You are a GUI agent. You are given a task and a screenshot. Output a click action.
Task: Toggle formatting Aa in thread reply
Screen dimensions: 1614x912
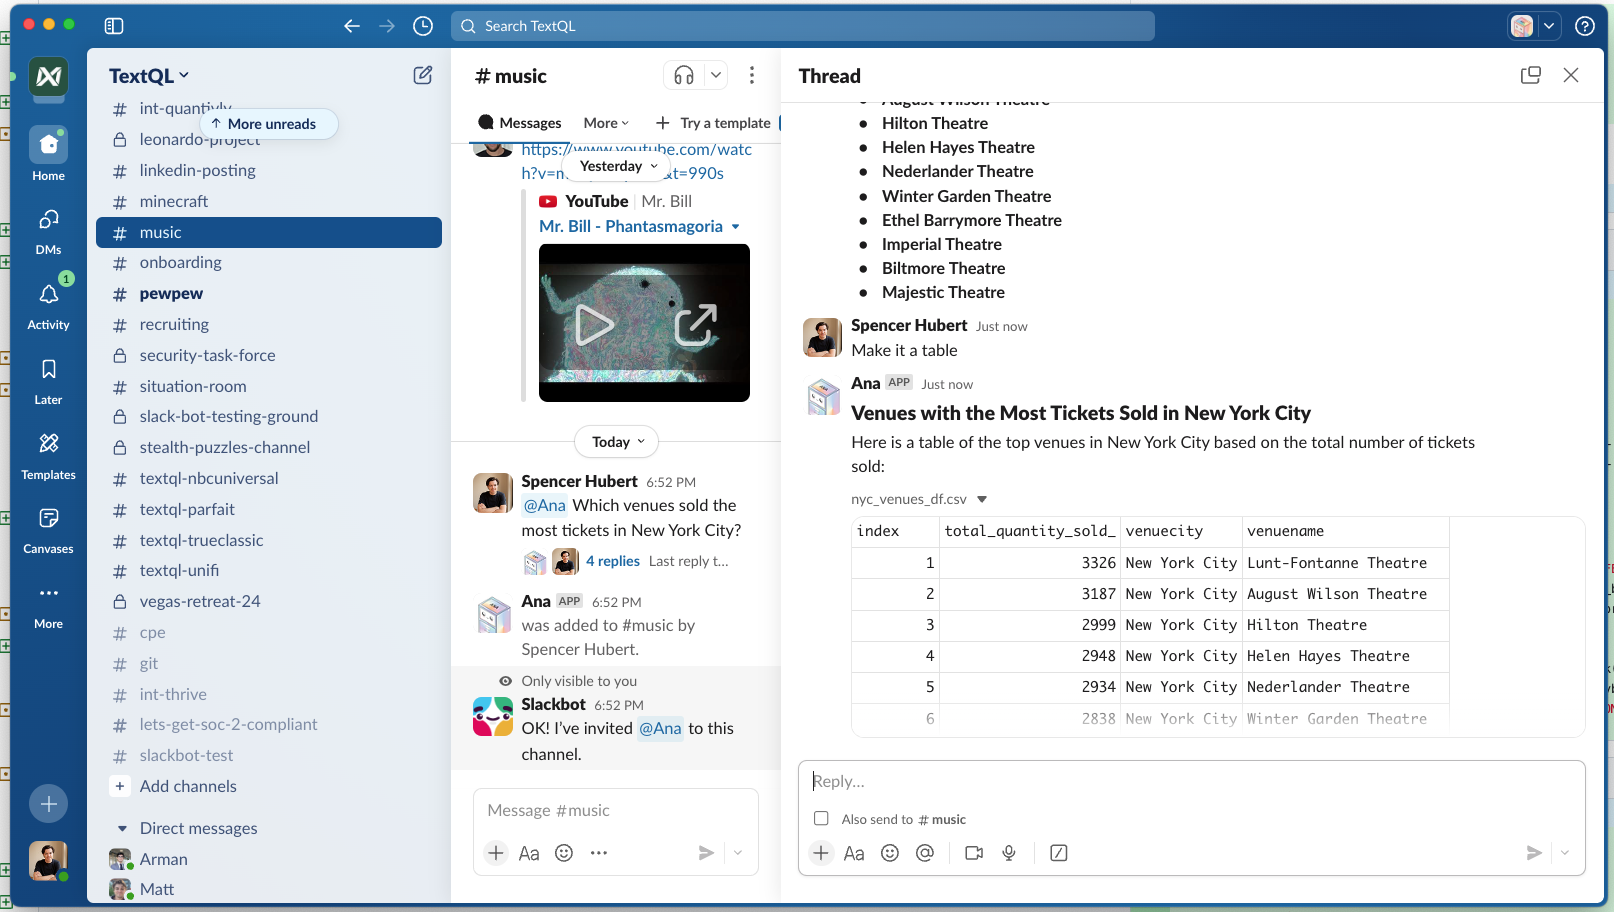(854, 853)
